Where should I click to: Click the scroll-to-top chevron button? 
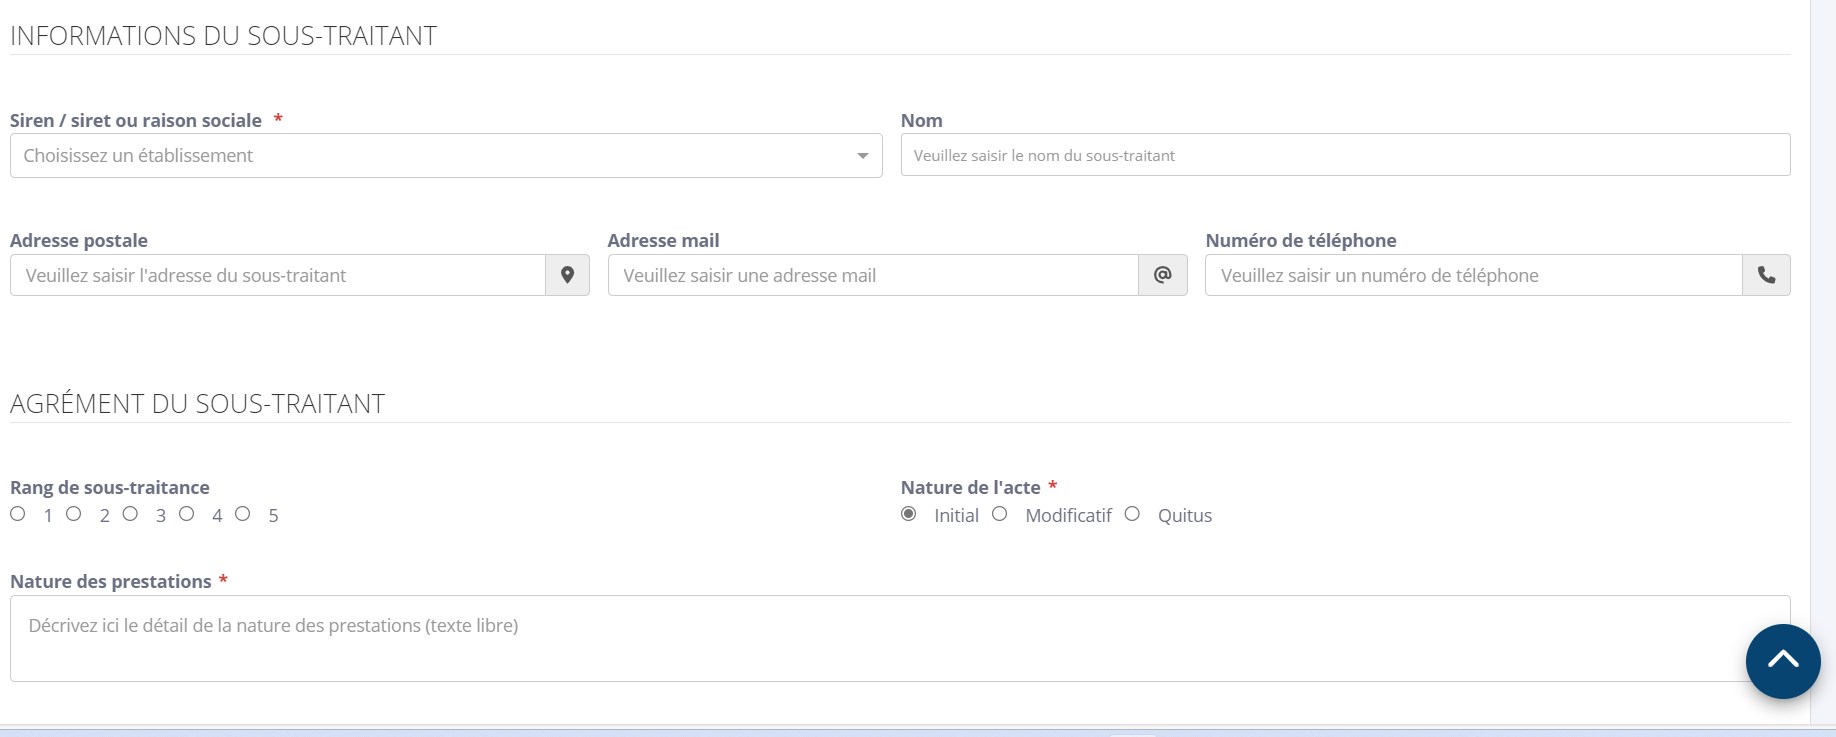[1782, 661]
